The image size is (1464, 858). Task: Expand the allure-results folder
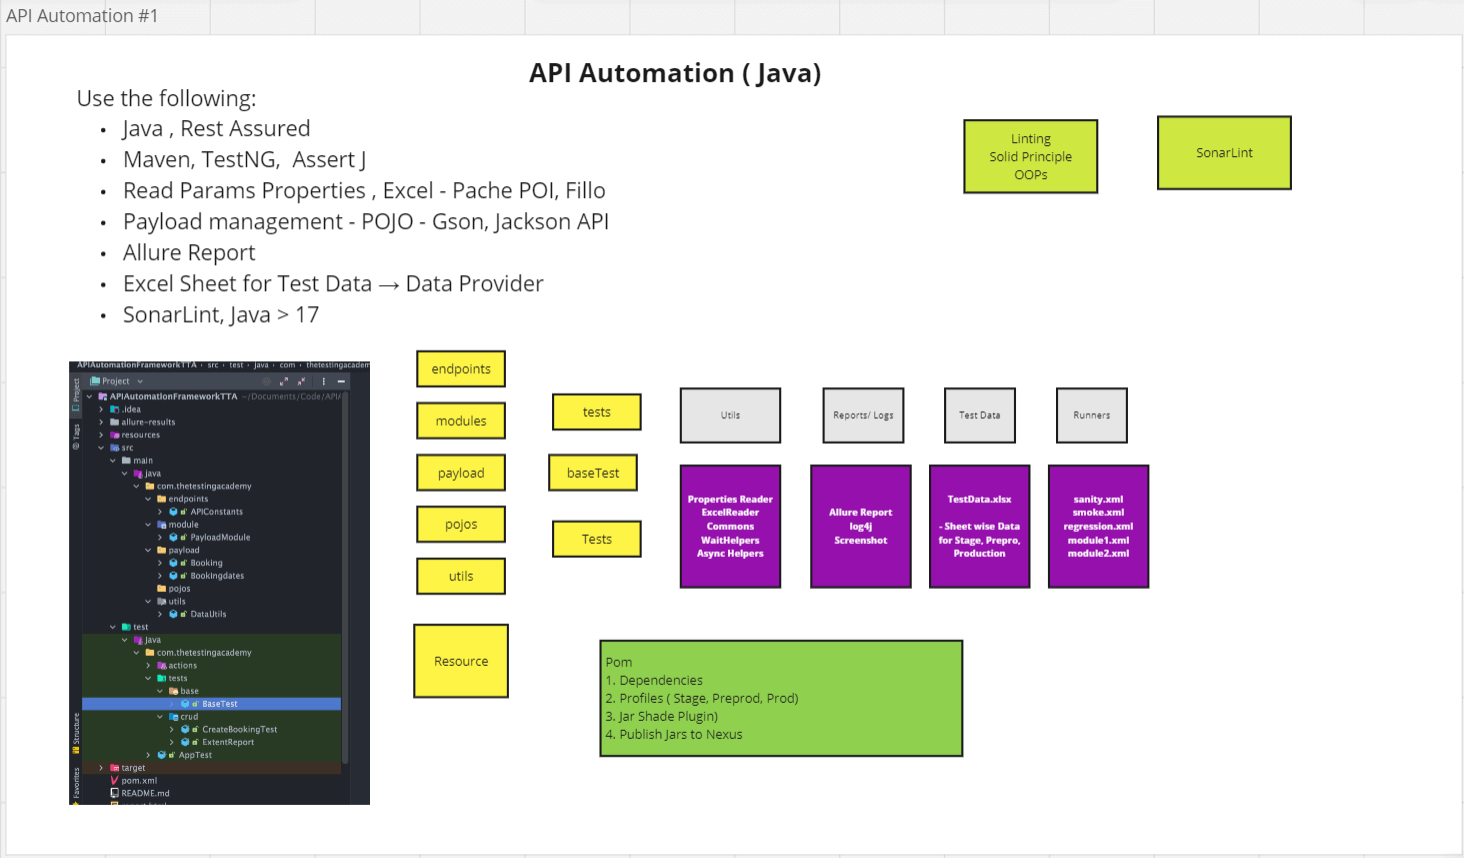101,422
